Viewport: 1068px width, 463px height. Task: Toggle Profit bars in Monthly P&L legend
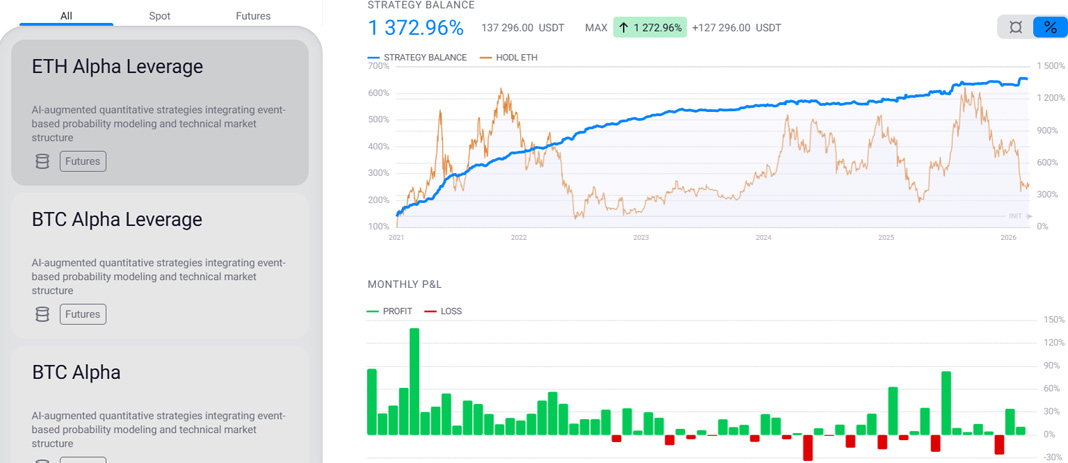pyautogui.click(x=390, y=311)
